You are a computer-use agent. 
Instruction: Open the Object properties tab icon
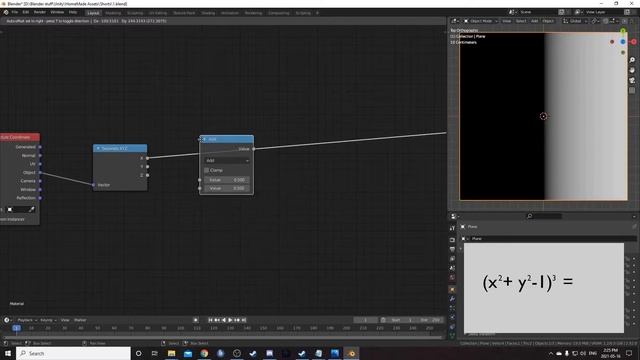452,289
